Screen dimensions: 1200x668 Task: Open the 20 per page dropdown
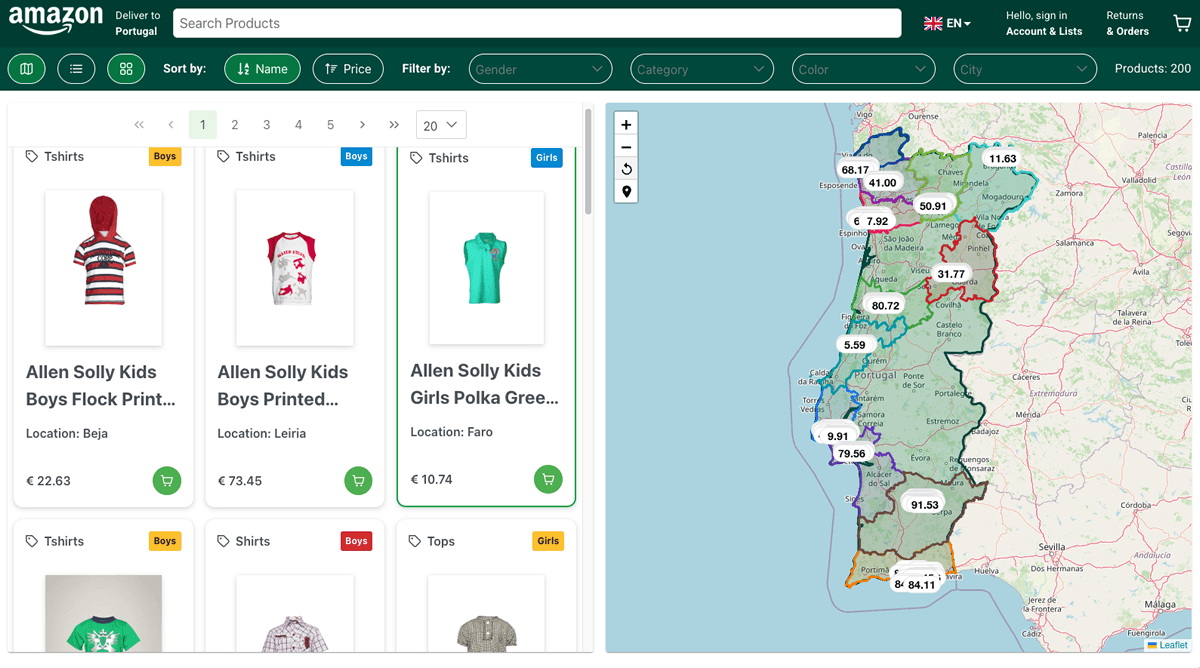pos(440,125)
